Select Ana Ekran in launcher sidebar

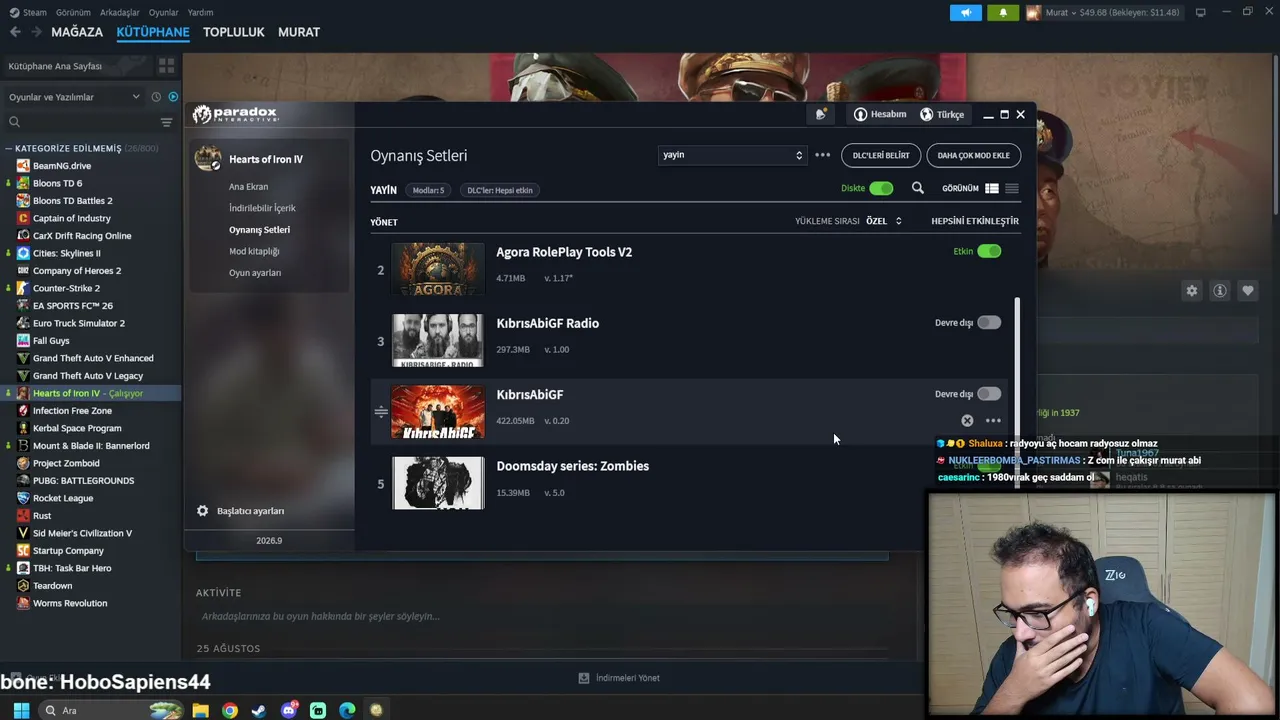[x=248, y=187]
